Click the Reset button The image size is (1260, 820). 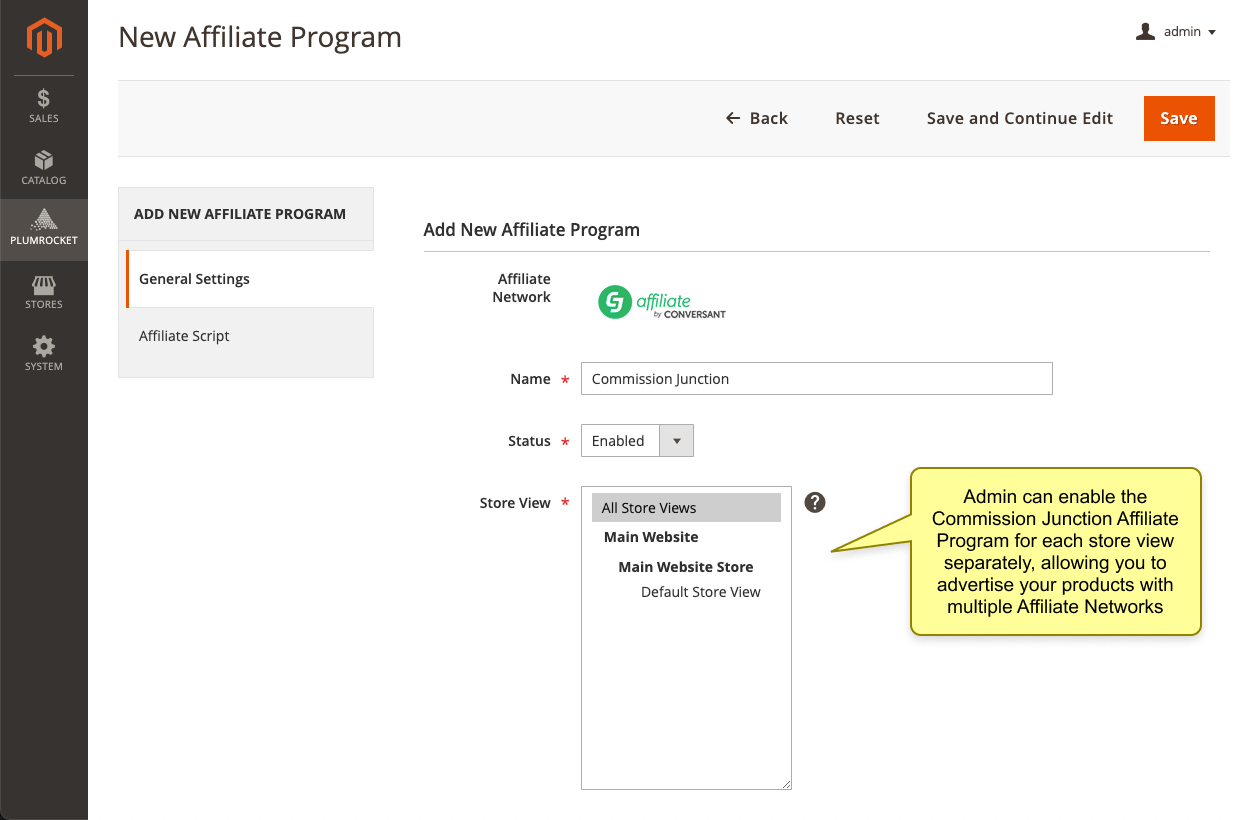tap(857, 118)
